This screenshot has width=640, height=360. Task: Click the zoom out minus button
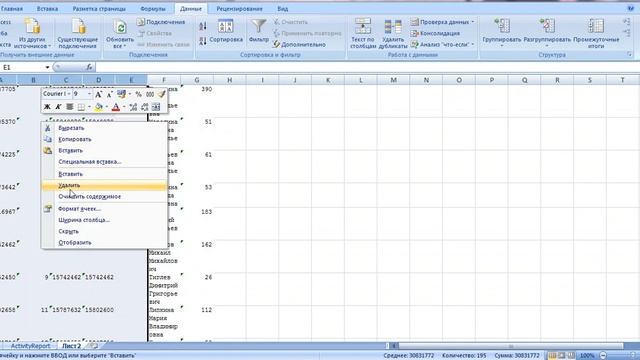603,356
